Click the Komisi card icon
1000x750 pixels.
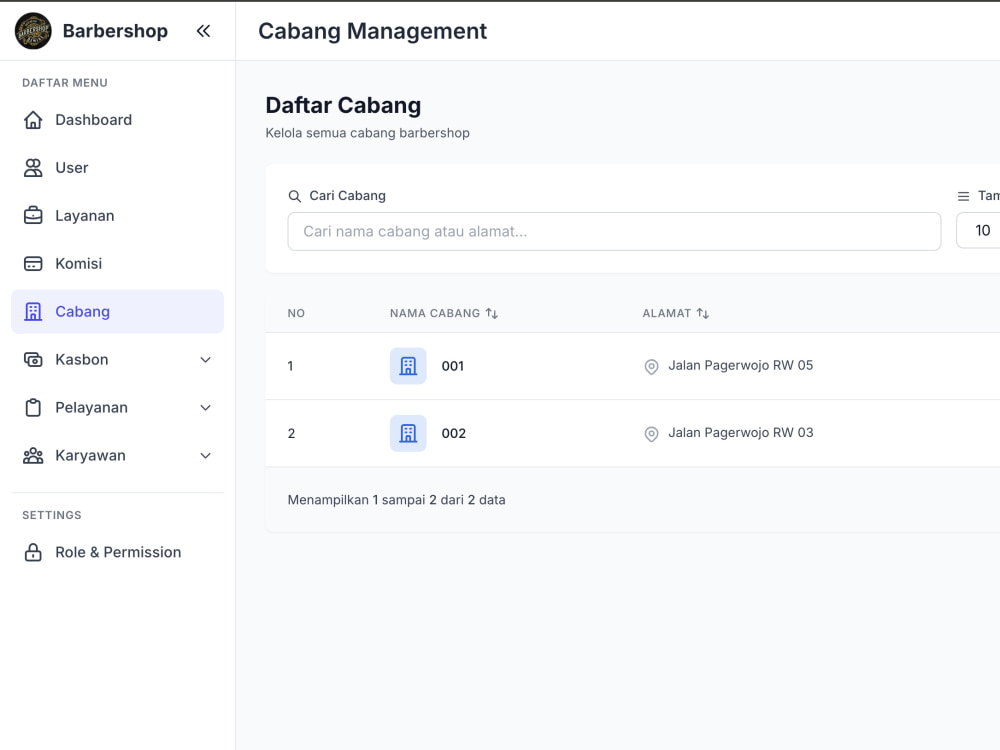coord(33,263)
